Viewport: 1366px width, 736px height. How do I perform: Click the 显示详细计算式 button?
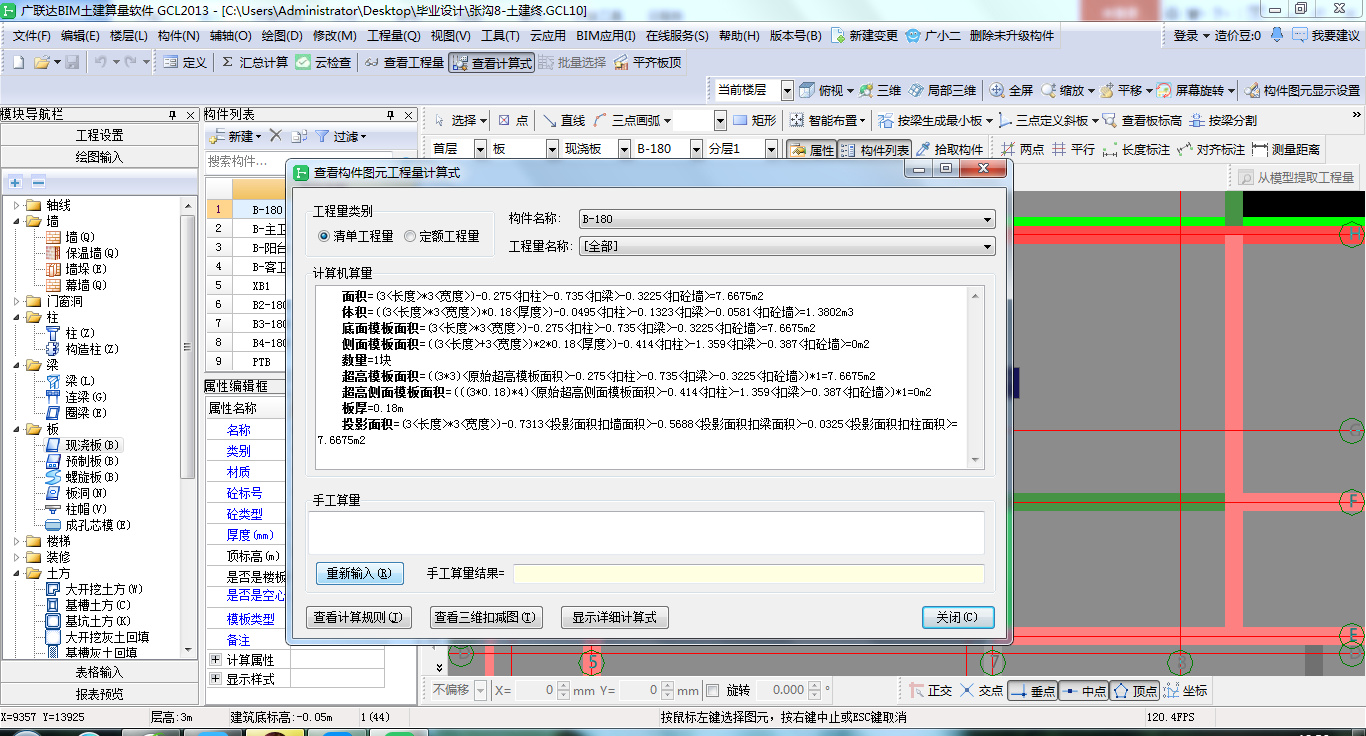click(614, 617)
